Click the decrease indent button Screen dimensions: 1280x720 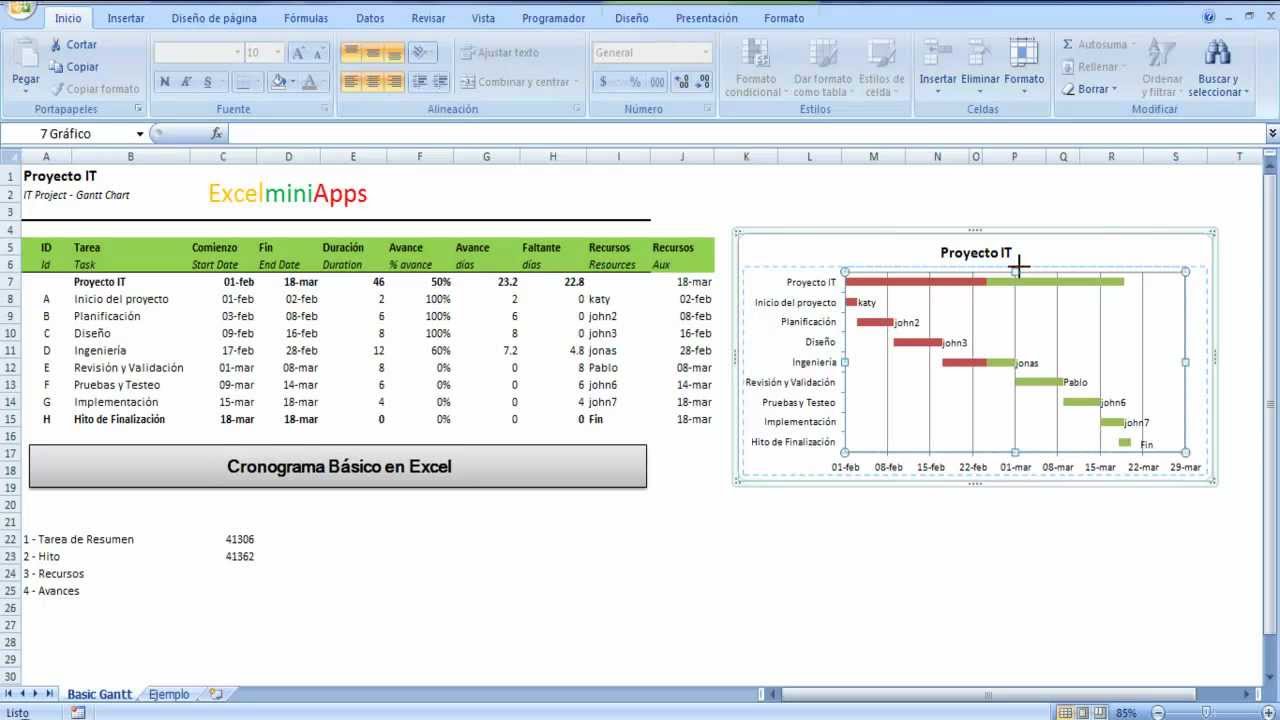tap(419, 82)
